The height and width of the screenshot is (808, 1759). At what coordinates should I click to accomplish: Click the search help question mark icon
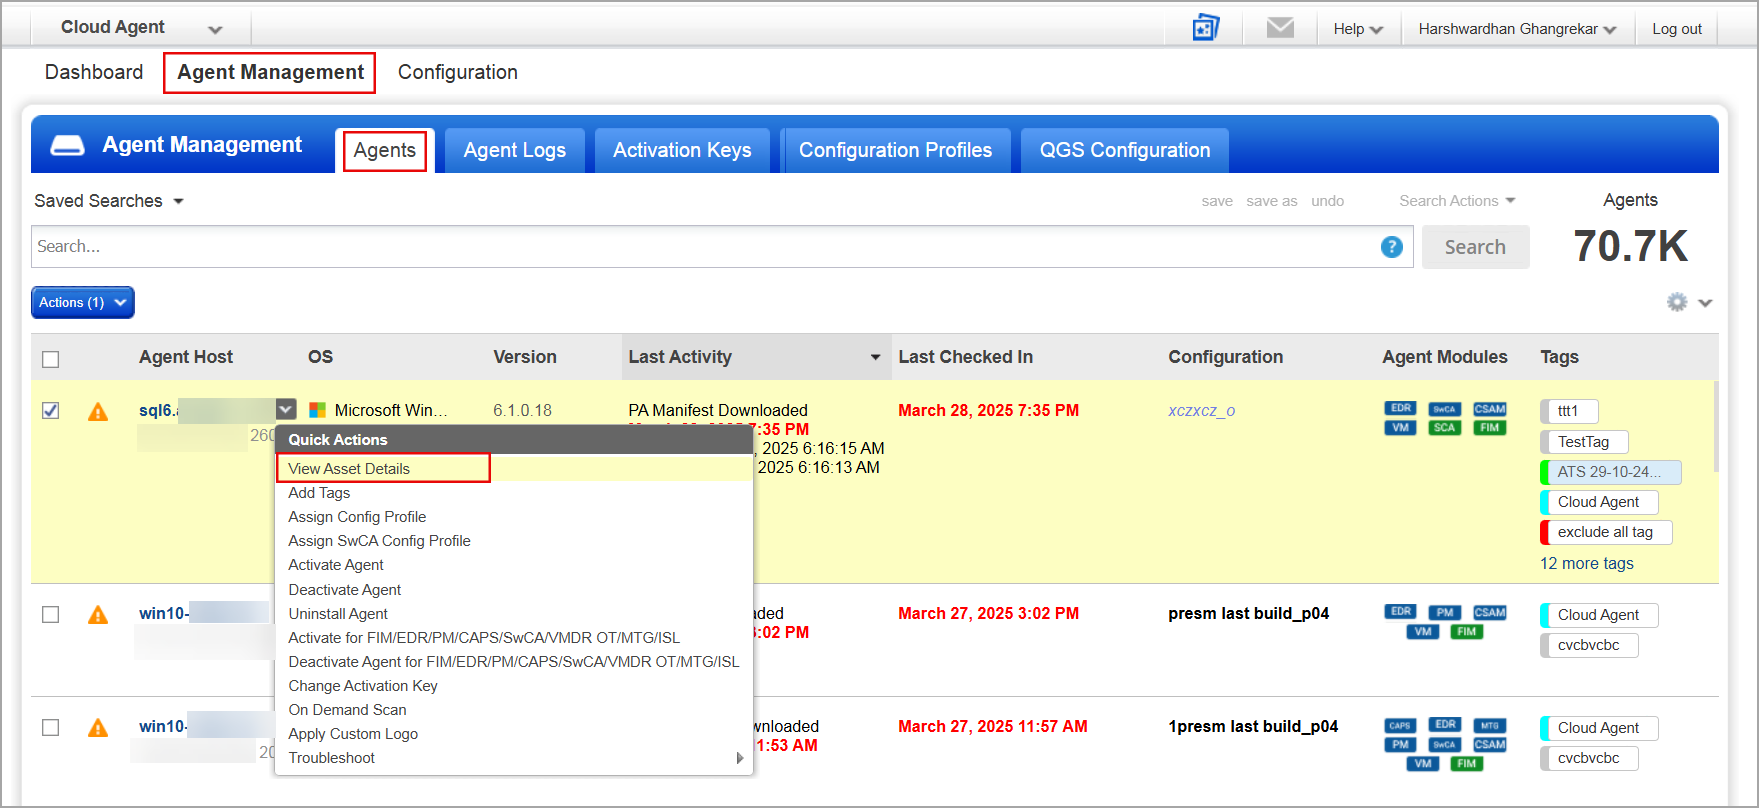(x=1391, y=247)
